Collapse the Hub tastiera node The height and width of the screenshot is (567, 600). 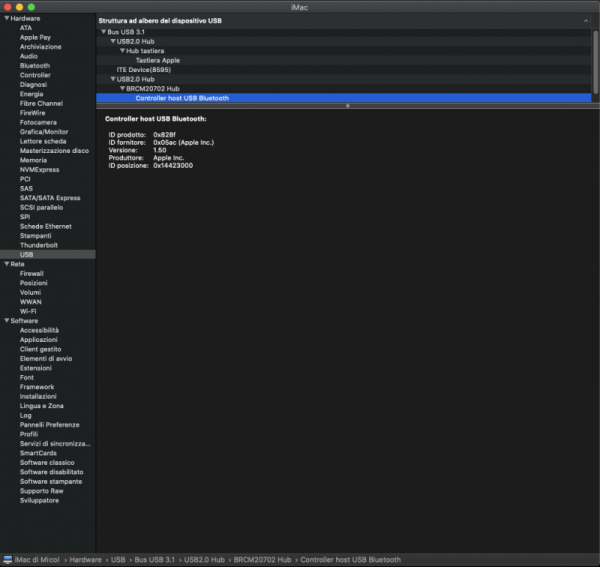122,51
